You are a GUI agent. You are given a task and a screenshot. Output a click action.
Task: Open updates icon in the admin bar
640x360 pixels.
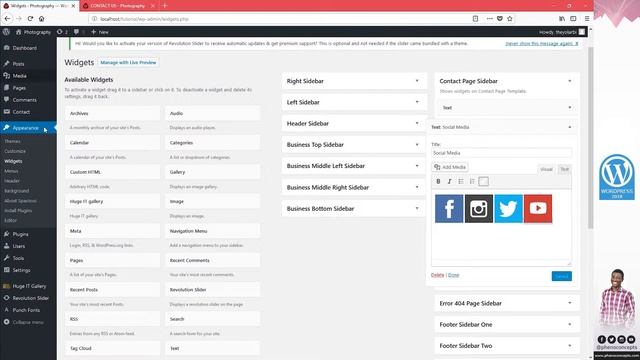tap(62, 32)
